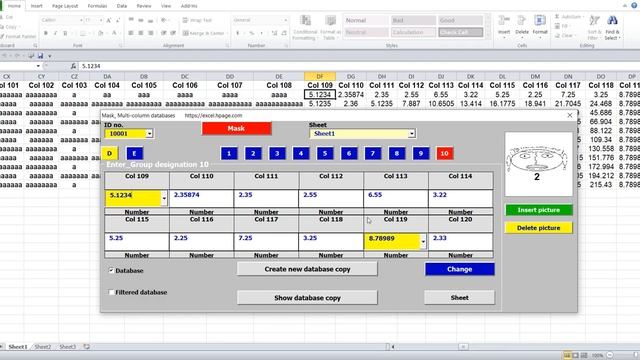Image resolution: width=640 pixels, height=360 pixels.
Task: Toggle the Database checkbox
Action: coord(111,270)
